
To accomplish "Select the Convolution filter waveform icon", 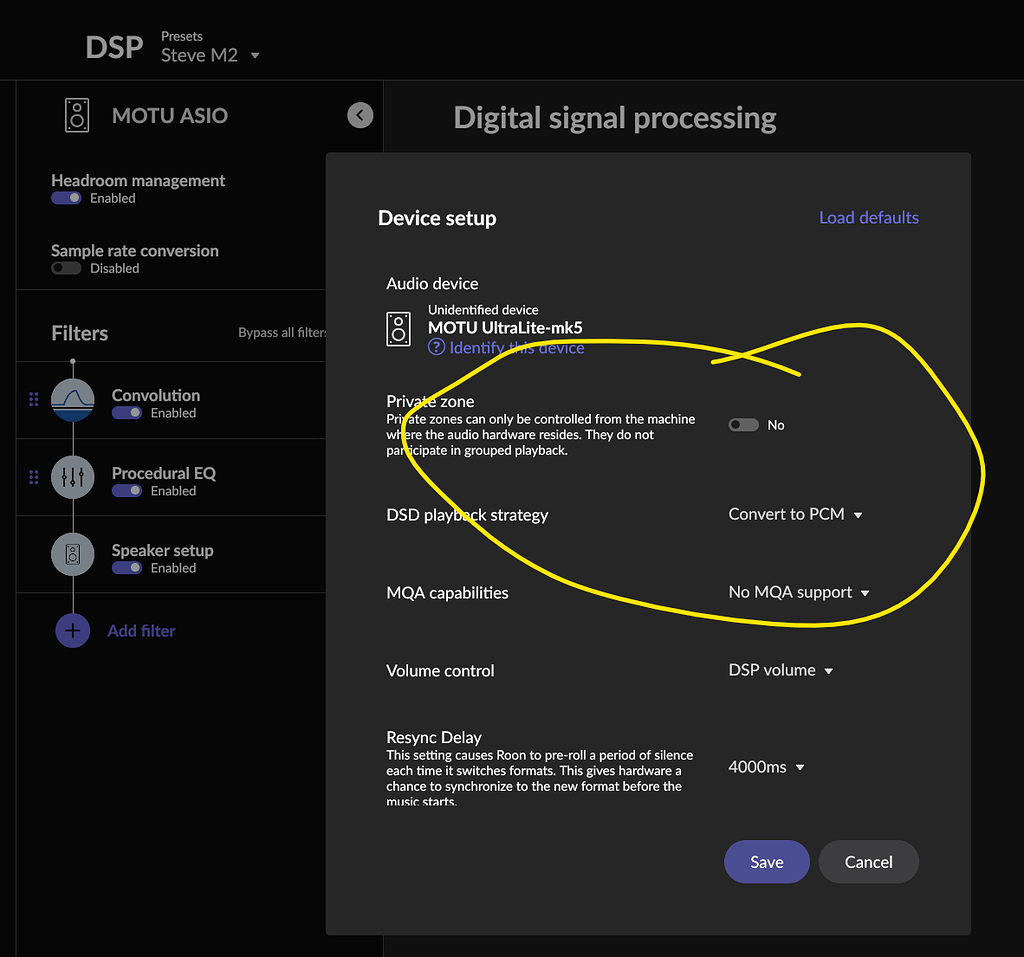I will 72,400.
